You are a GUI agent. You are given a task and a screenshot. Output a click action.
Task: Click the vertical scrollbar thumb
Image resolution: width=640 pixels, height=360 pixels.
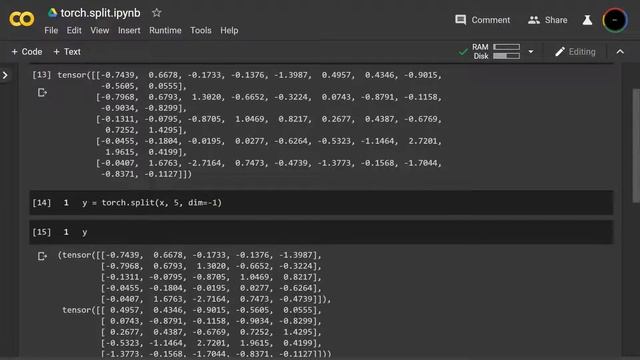pyautogui.click(x=636, y=145)
